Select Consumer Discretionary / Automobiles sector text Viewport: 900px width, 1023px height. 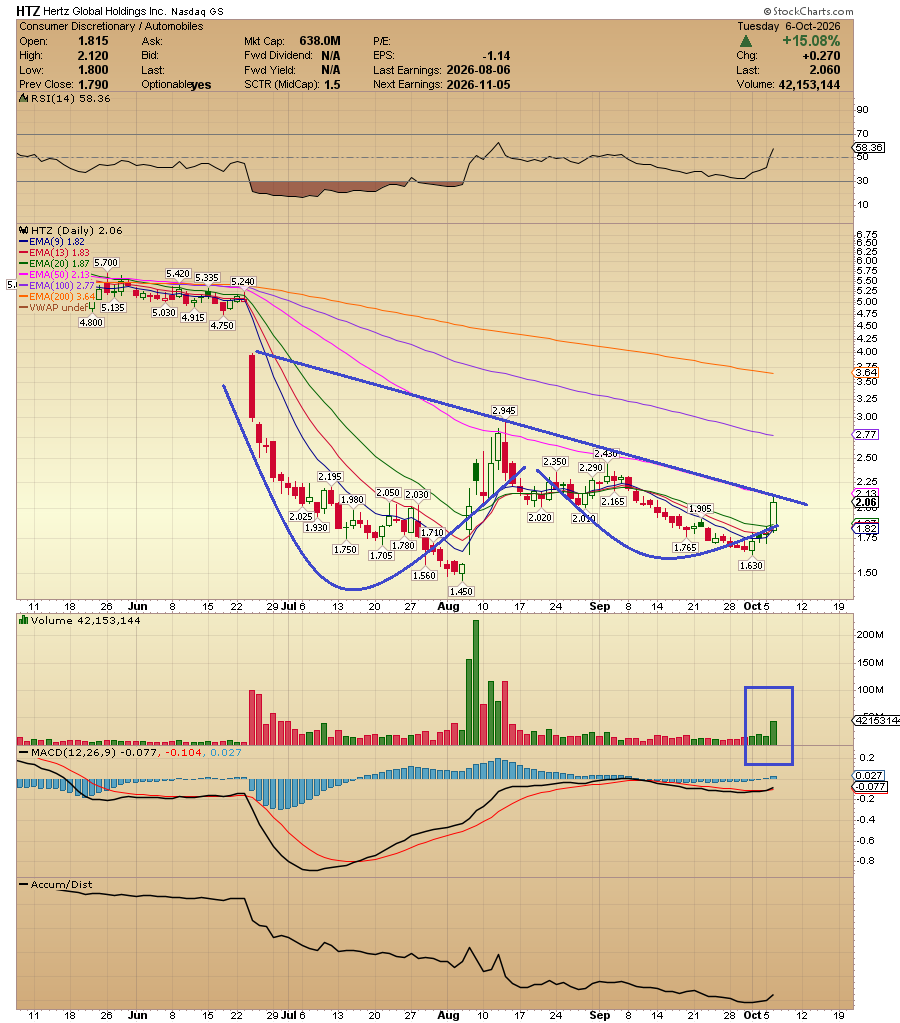point(111,26)
